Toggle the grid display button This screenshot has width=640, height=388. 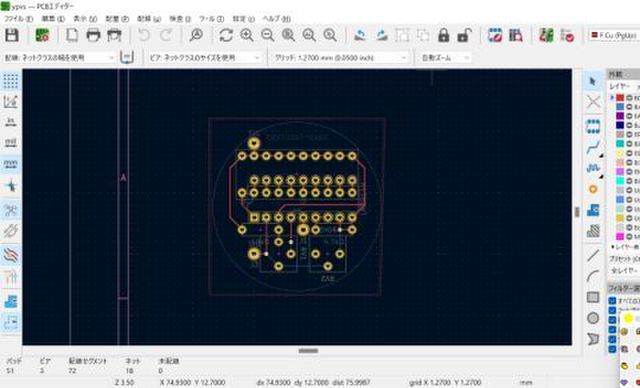click(11, 81)
